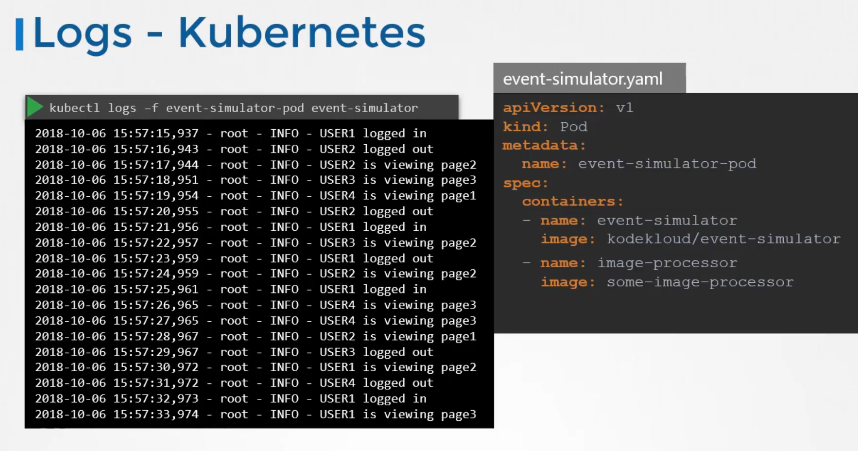Click log line at 15:57:21,956
The image size is (858, 451).
230,227
